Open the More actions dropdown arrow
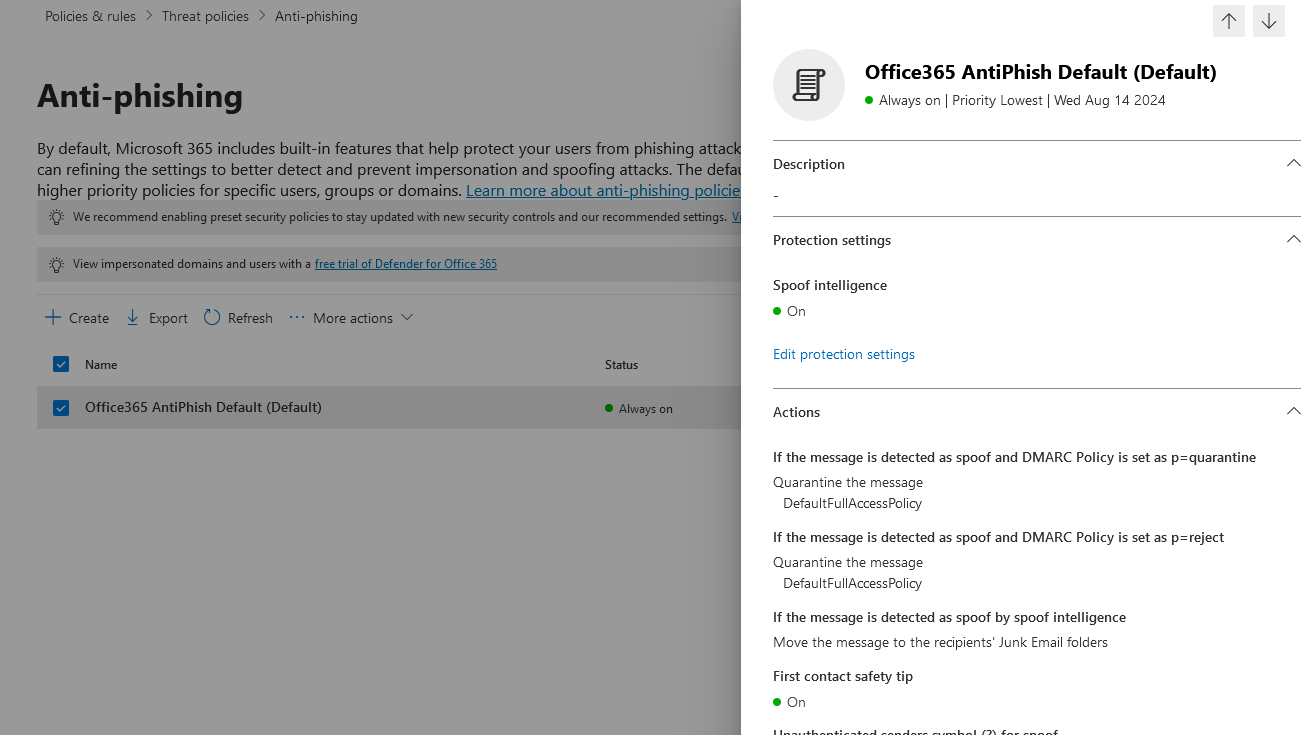Screen dimensions: 1302x735 pyautogui.click(x=407, y=318)
